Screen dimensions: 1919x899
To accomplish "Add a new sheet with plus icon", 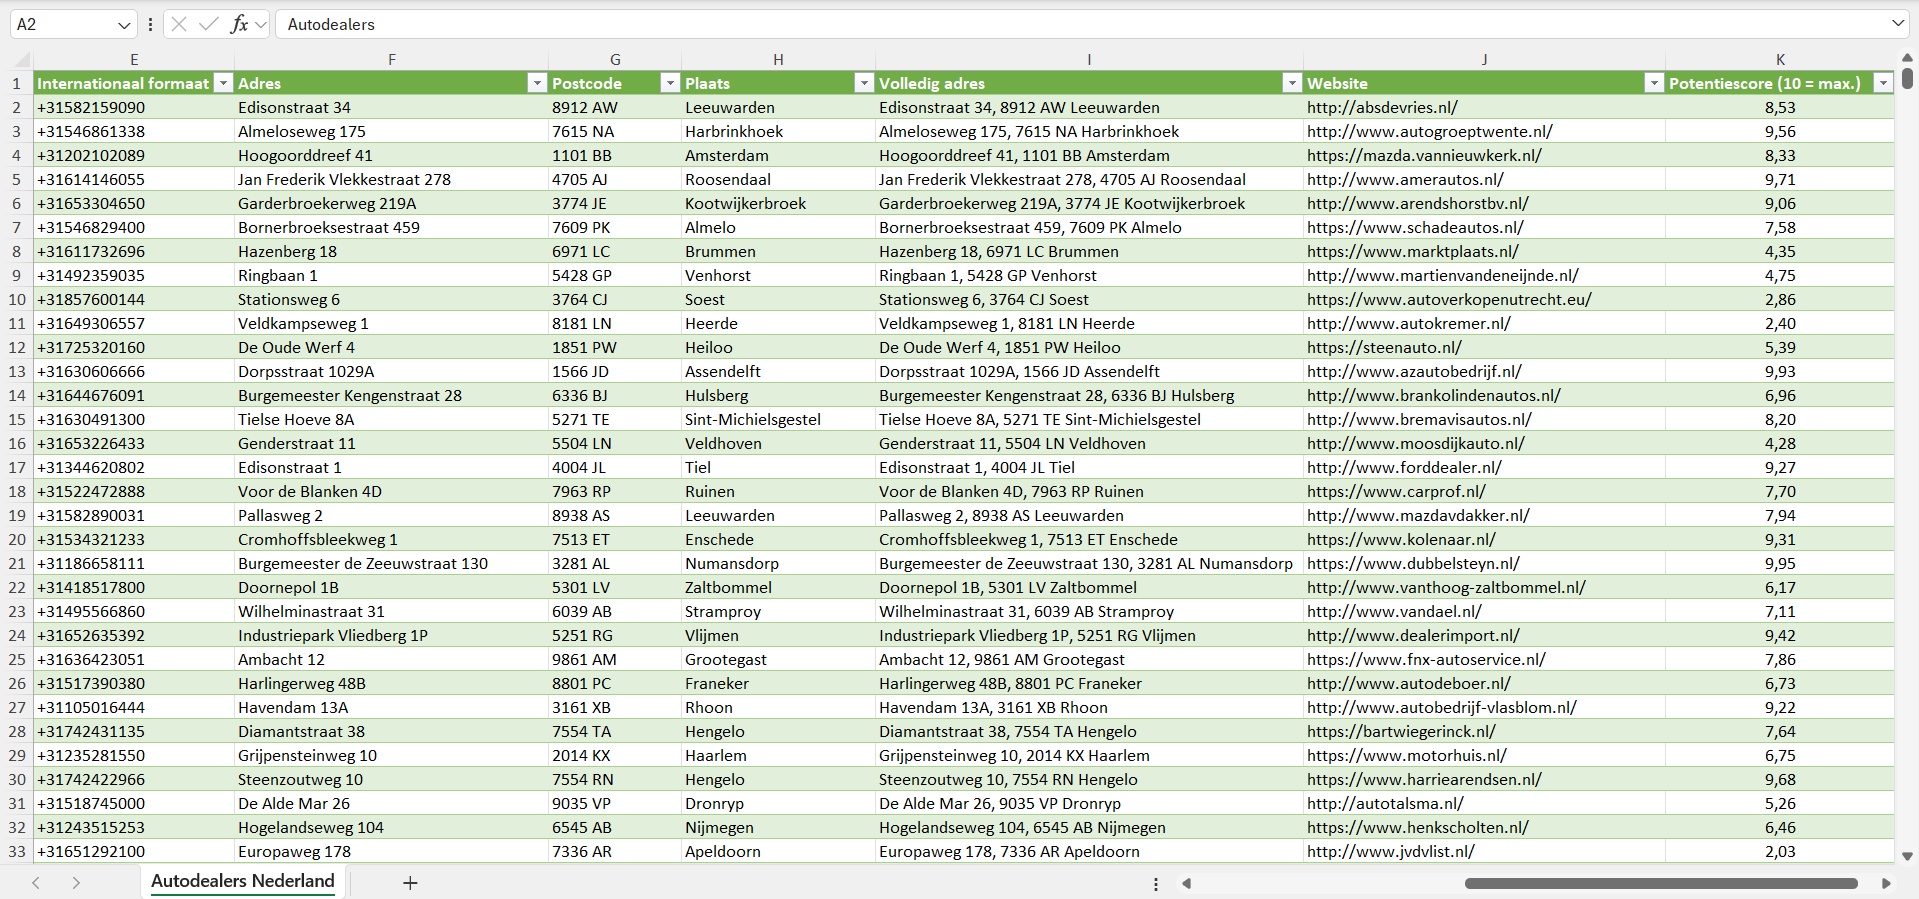I will tap(410, 883).
